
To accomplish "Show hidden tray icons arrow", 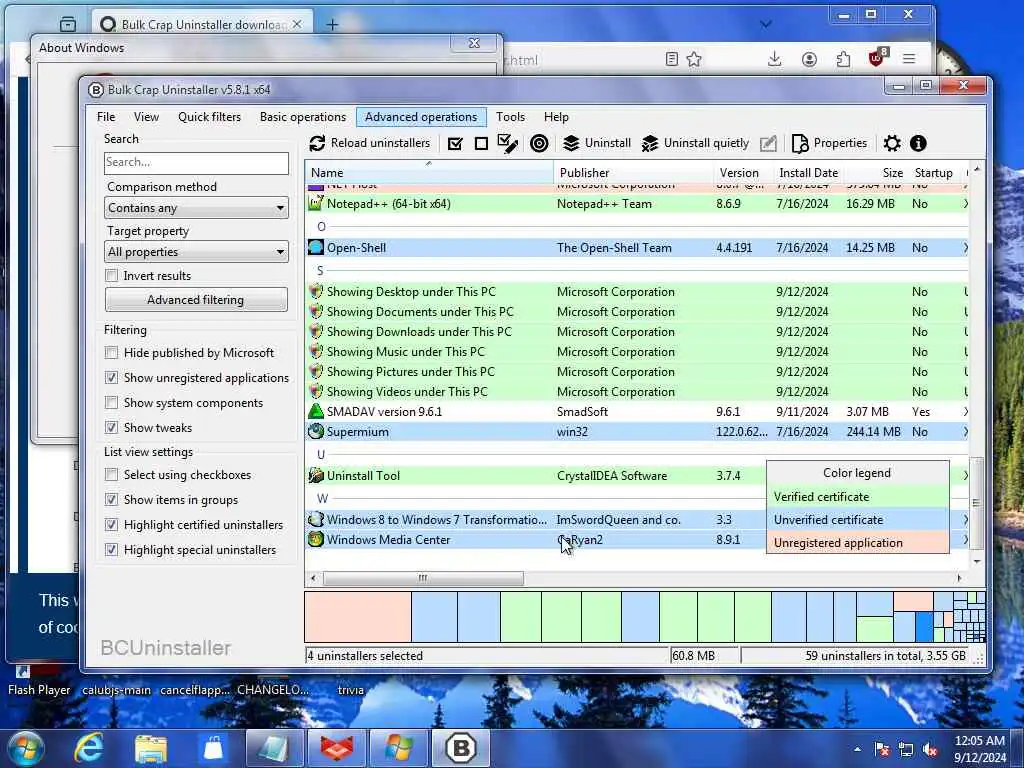I will (x=857, y=749).
